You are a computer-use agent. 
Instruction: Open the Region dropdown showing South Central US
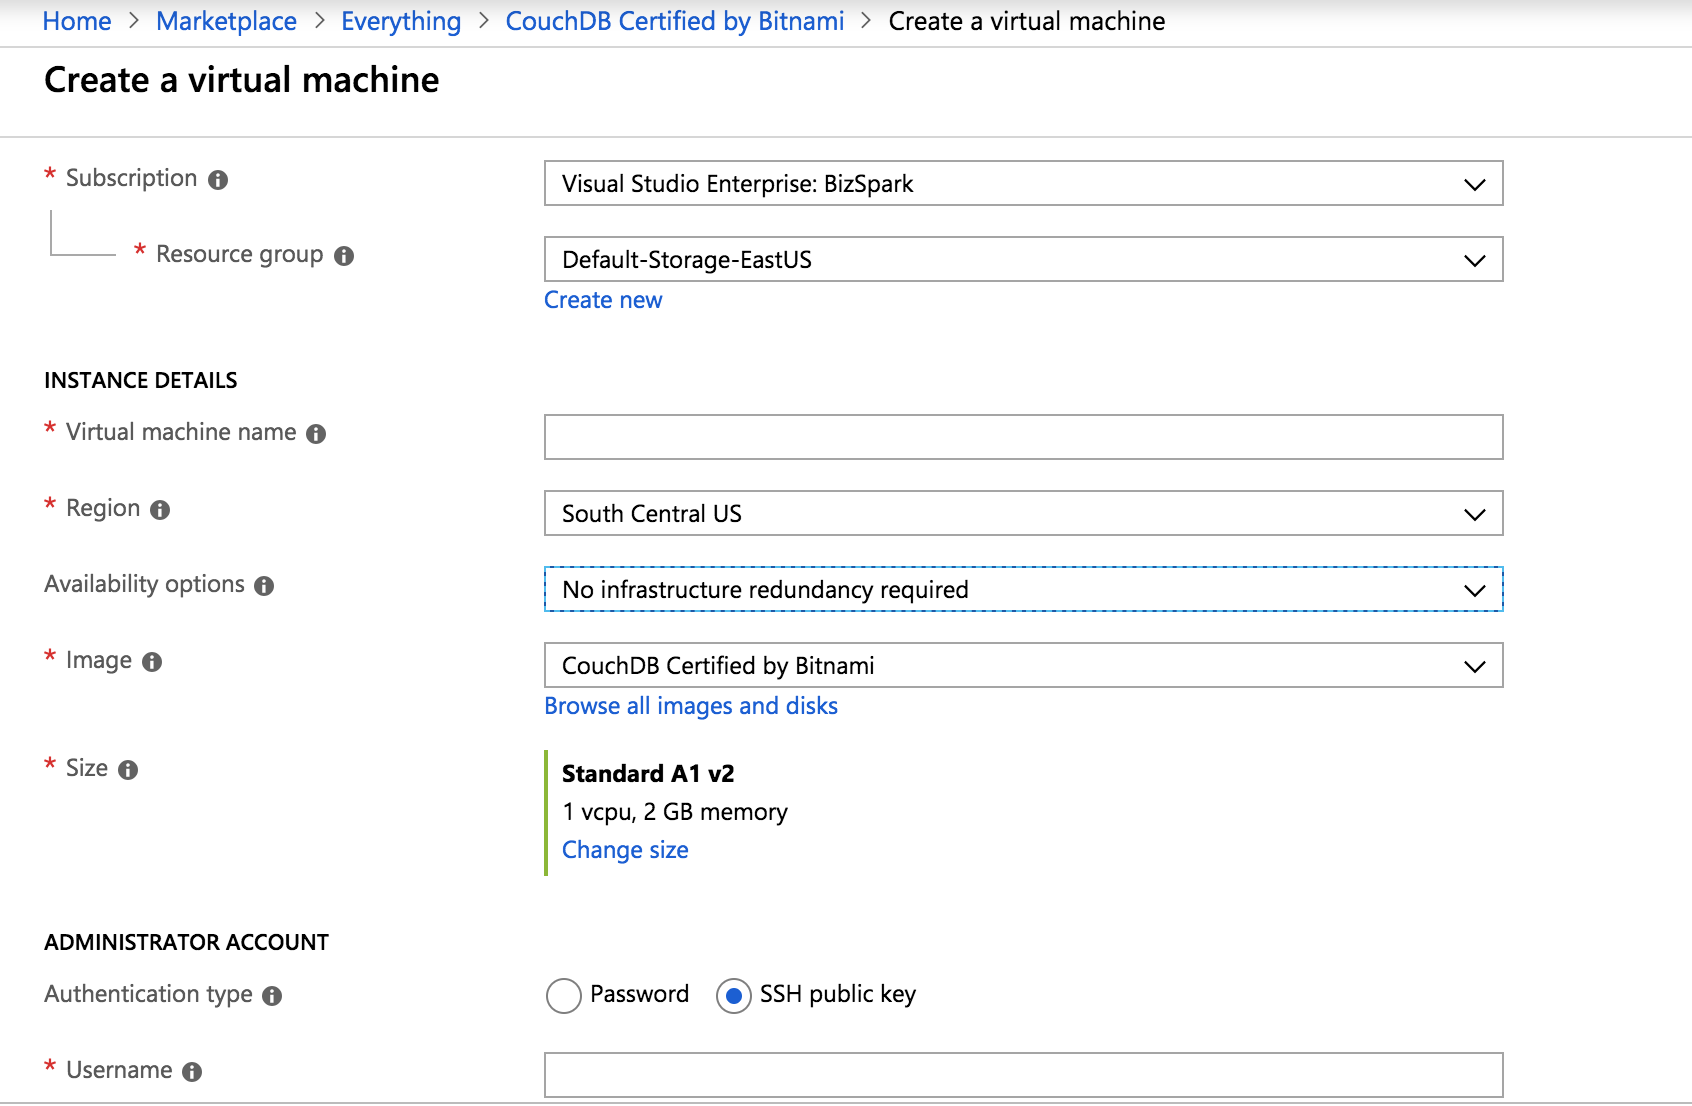tap(1023, 514)
